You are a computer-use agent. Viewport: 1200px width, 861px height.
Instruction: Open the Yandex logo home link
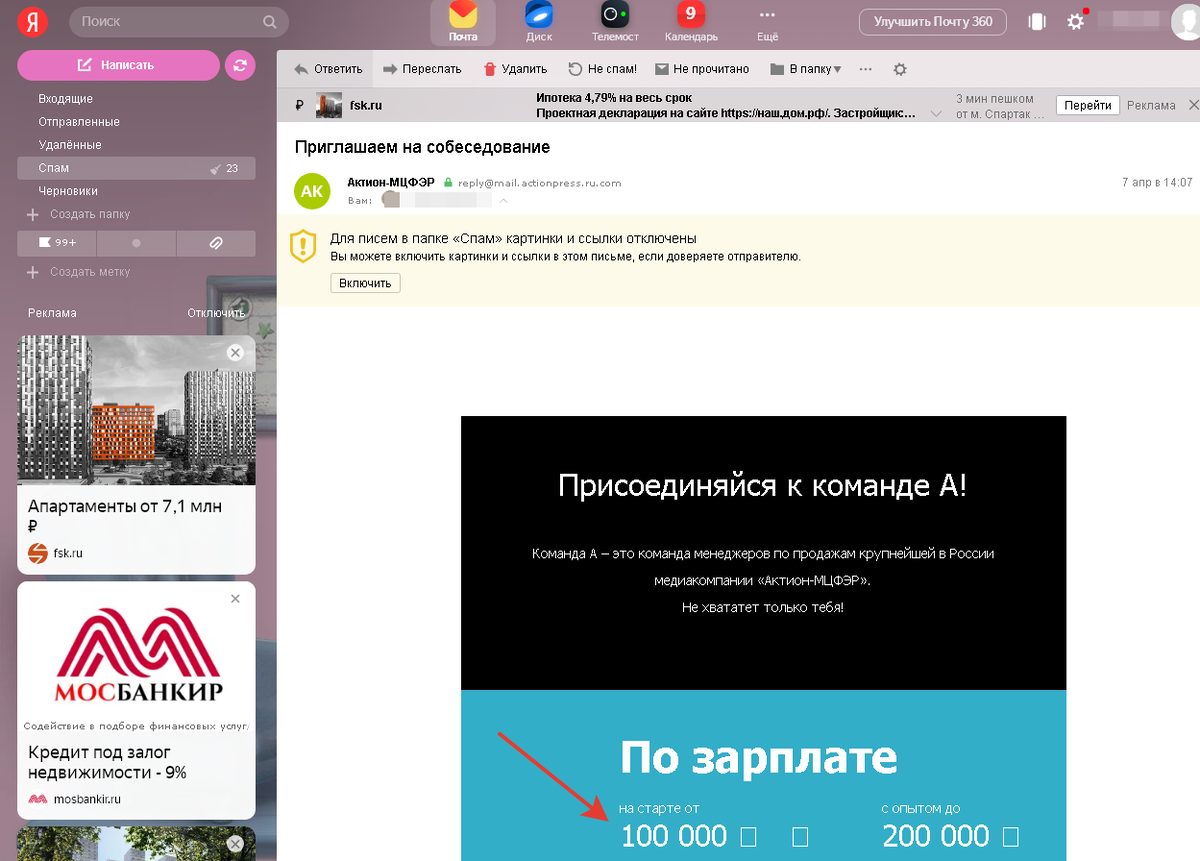tap(32, 21)
